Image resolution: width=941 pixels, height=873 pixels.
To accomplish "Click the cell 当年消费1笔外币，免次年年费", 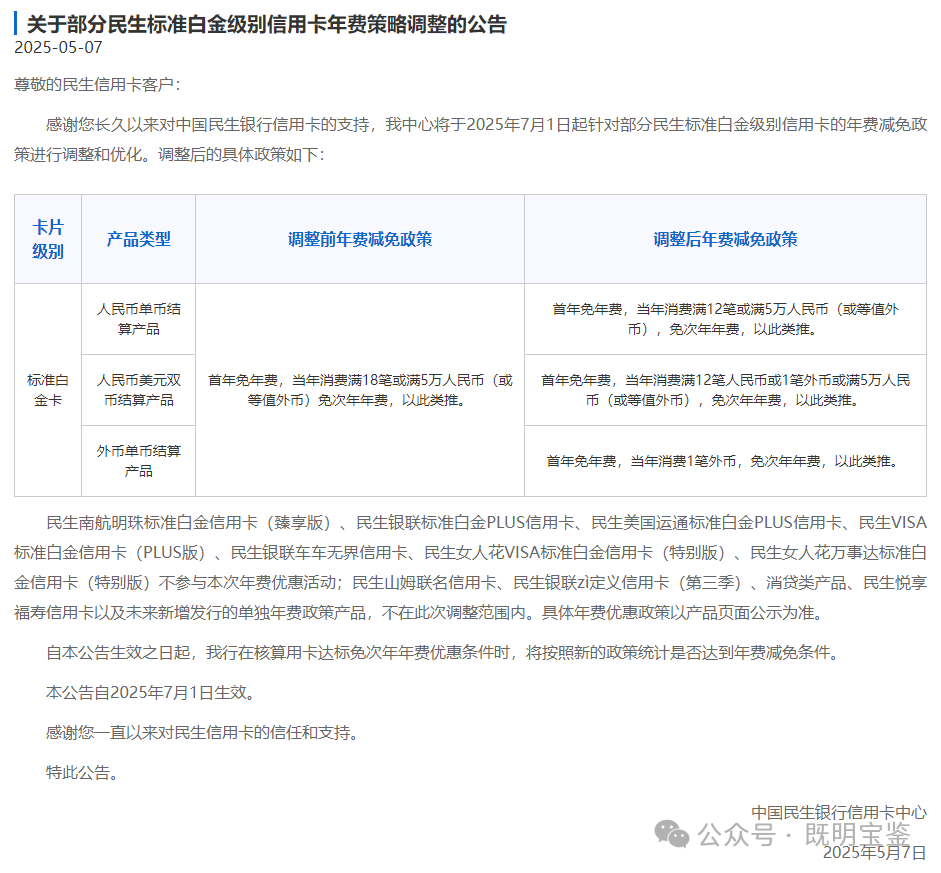I will [x=726, y=461].
